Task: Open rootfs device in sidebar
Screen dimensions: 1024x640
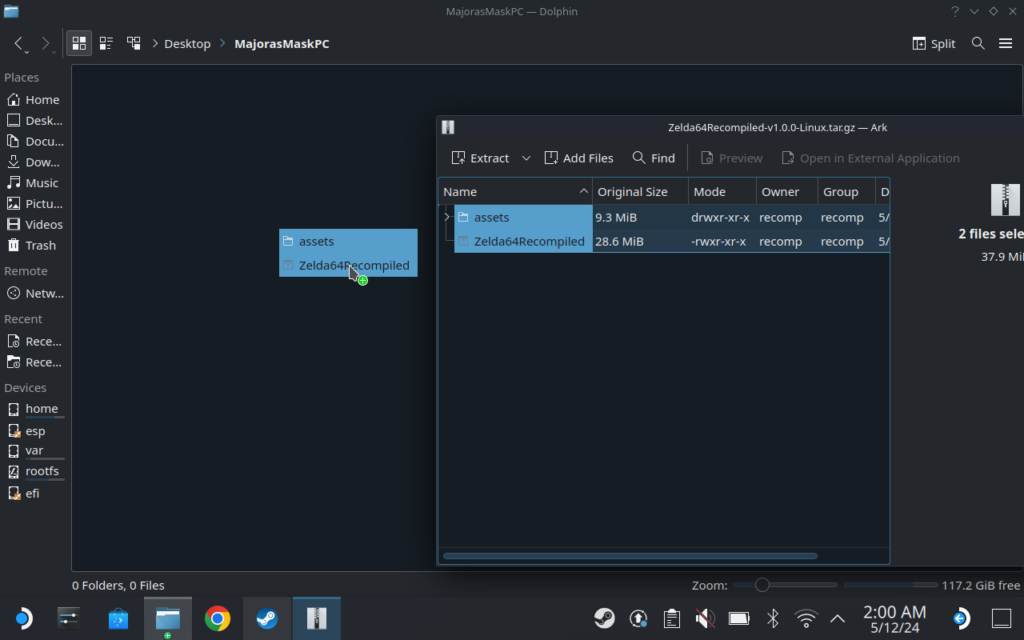Action: [34, 472]
